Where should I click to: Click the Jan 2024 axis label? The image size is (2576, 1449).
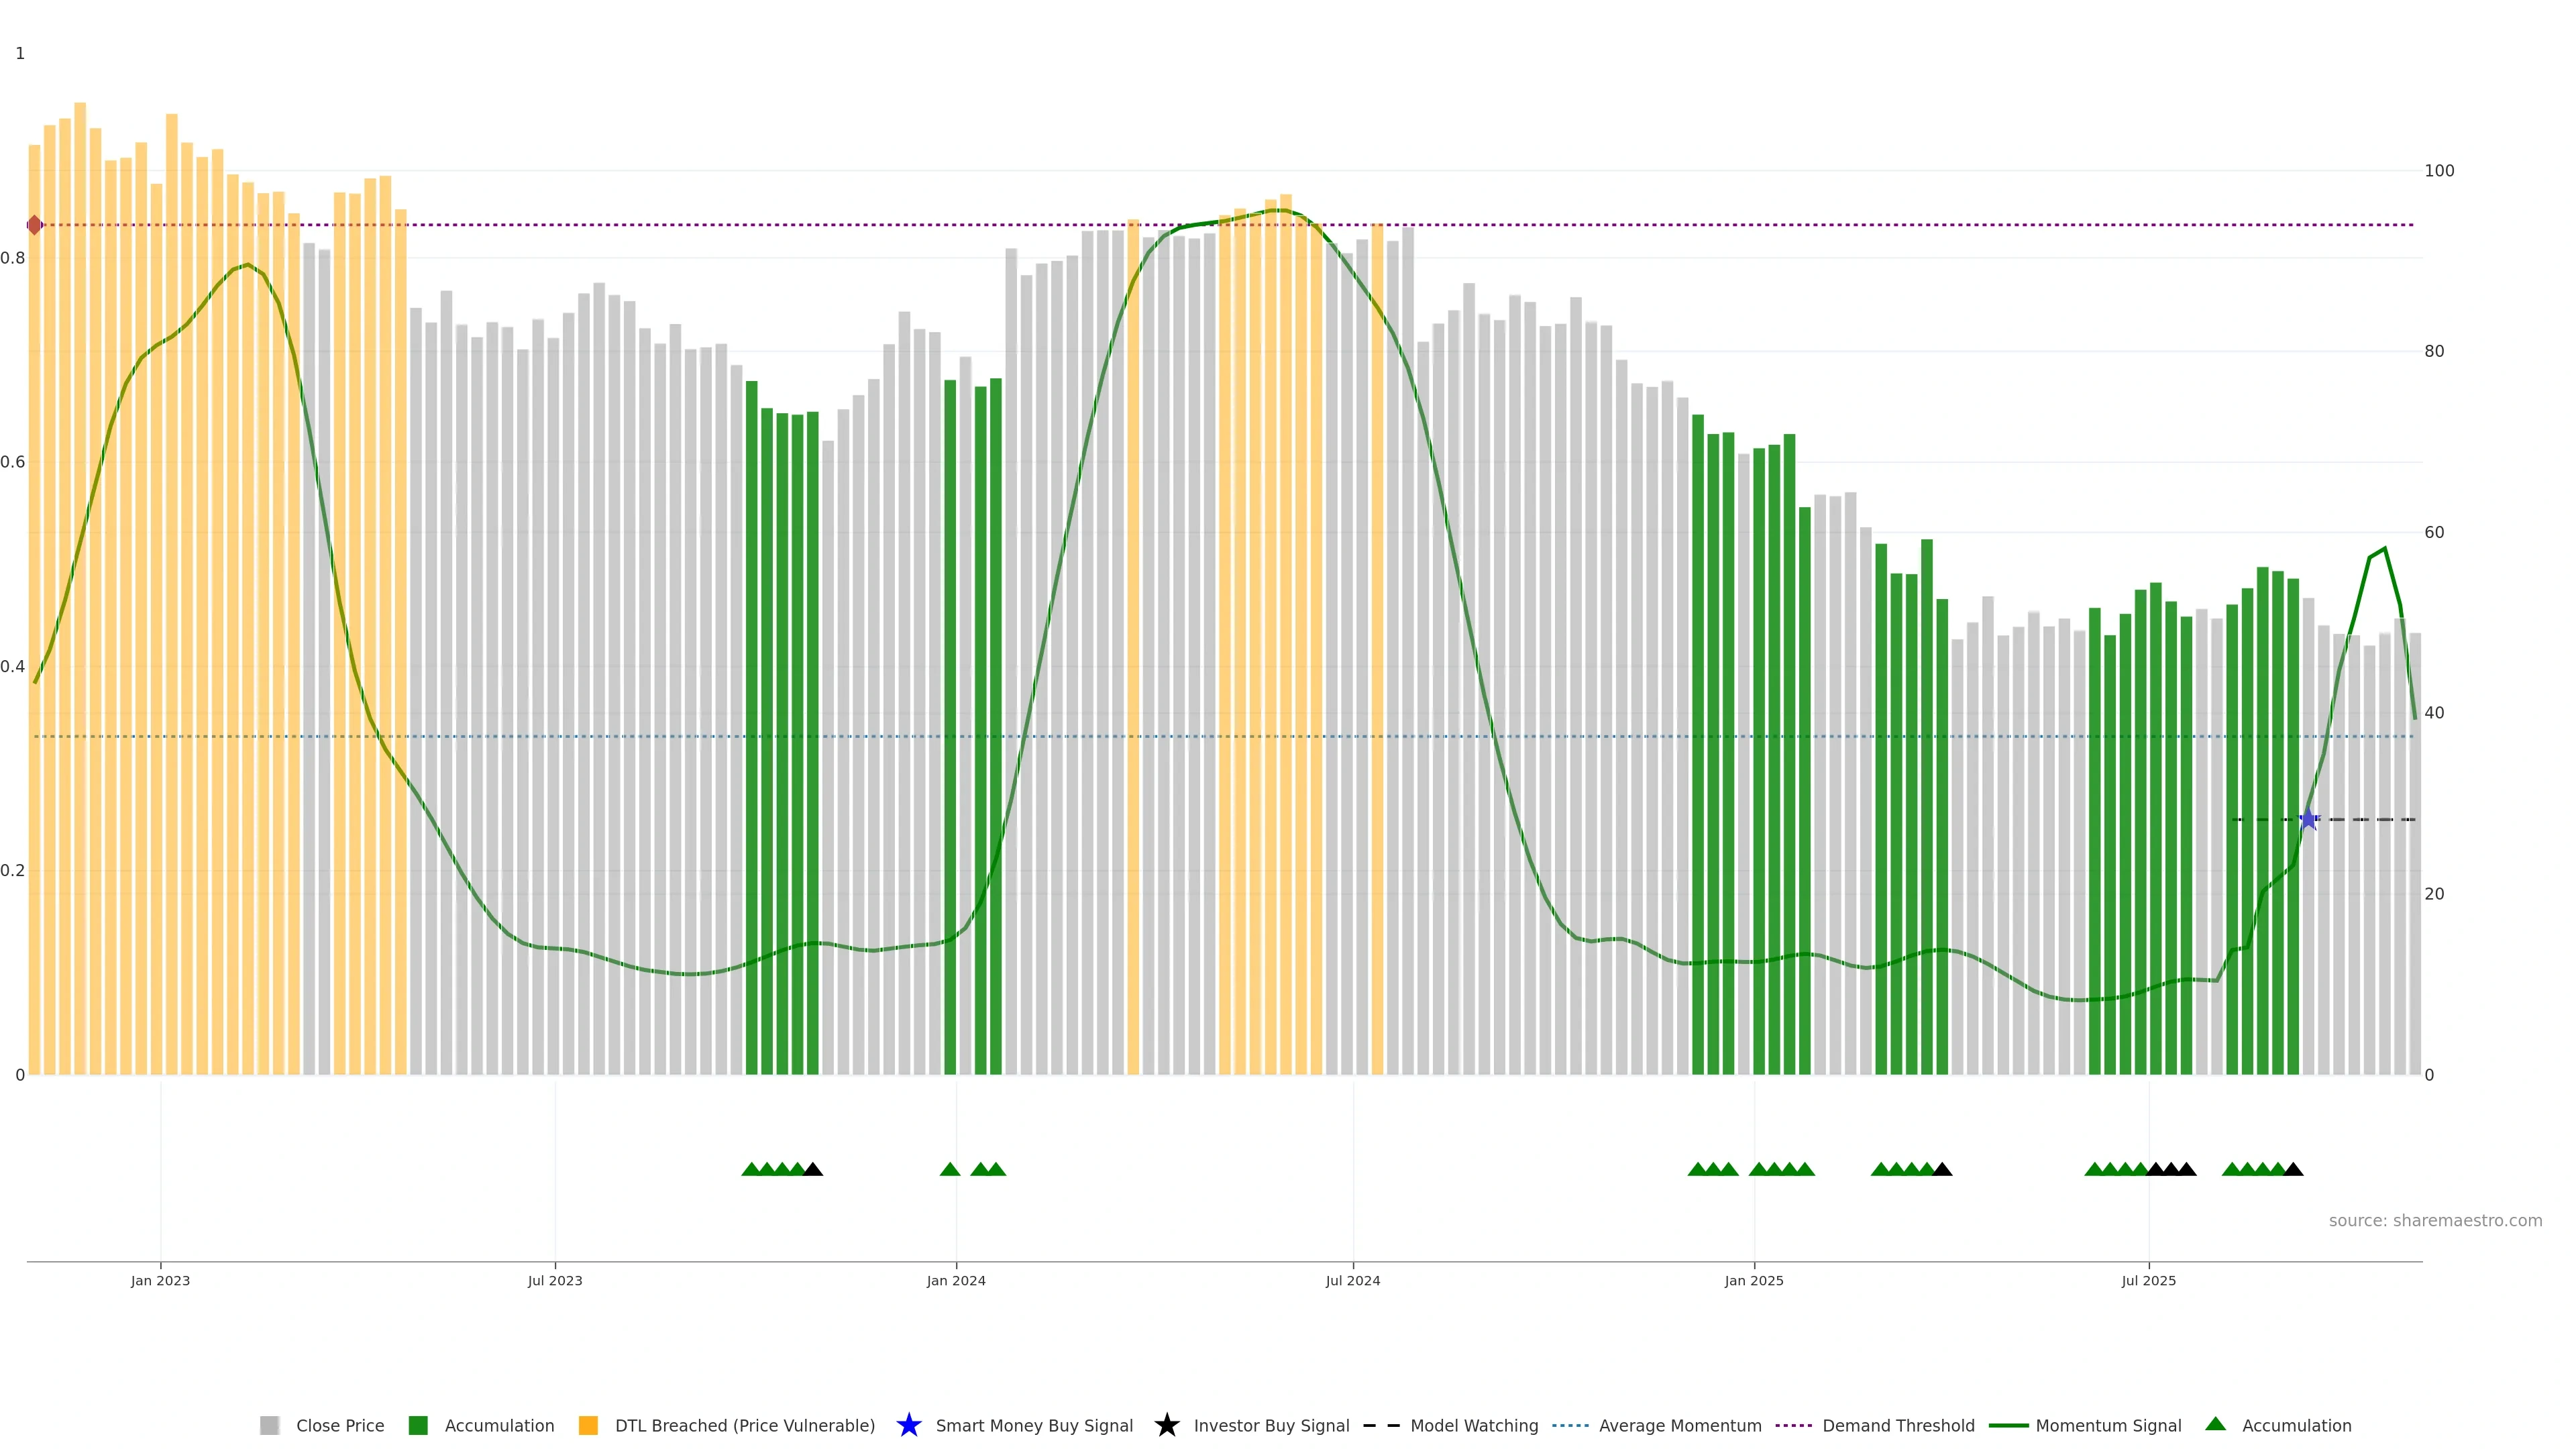point(956,1281)
